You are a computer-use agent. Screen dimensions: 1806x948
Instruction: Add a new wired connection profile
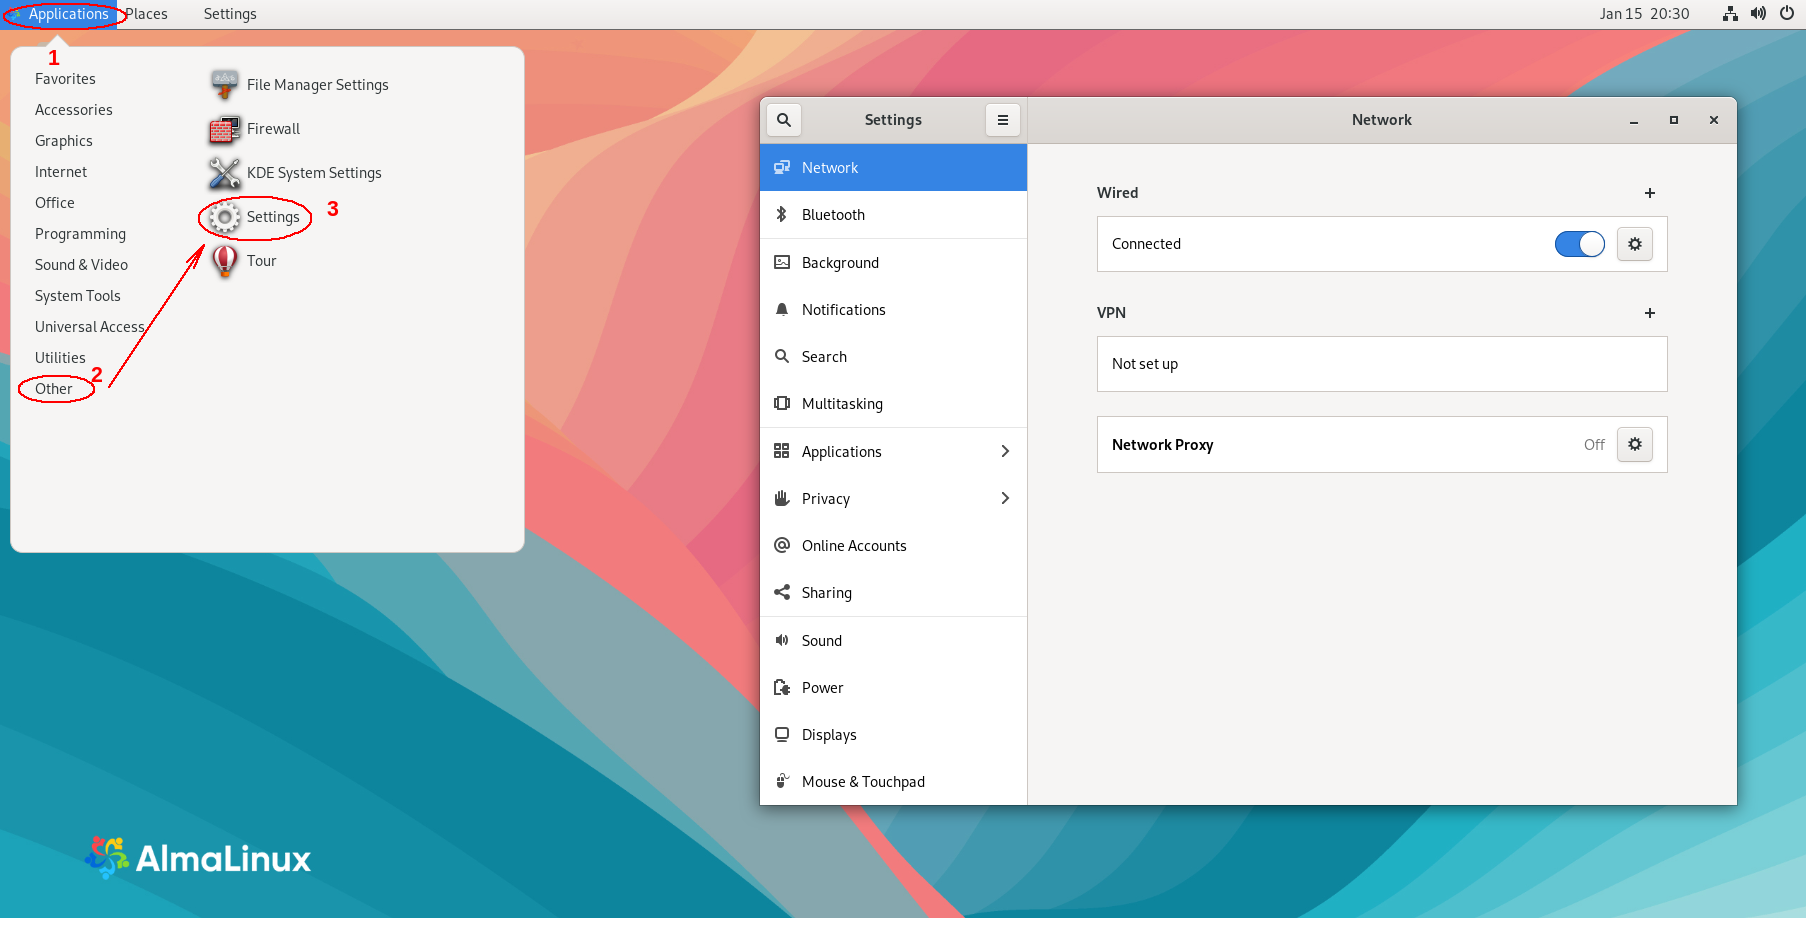click(1649, 193)
